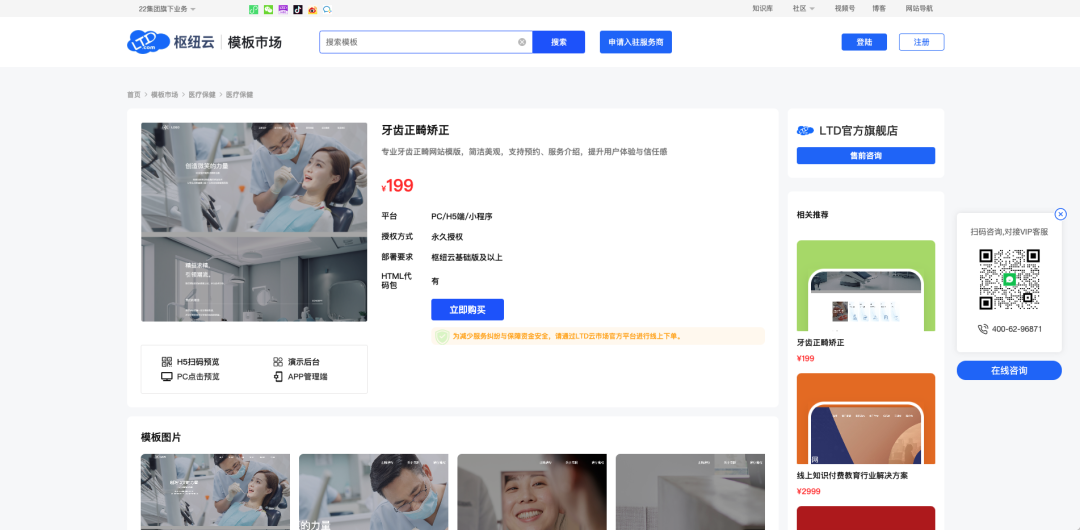This screenshot has height=530, width=1080.
Task: Click the 在线咨询 button
Action: 1009,370
